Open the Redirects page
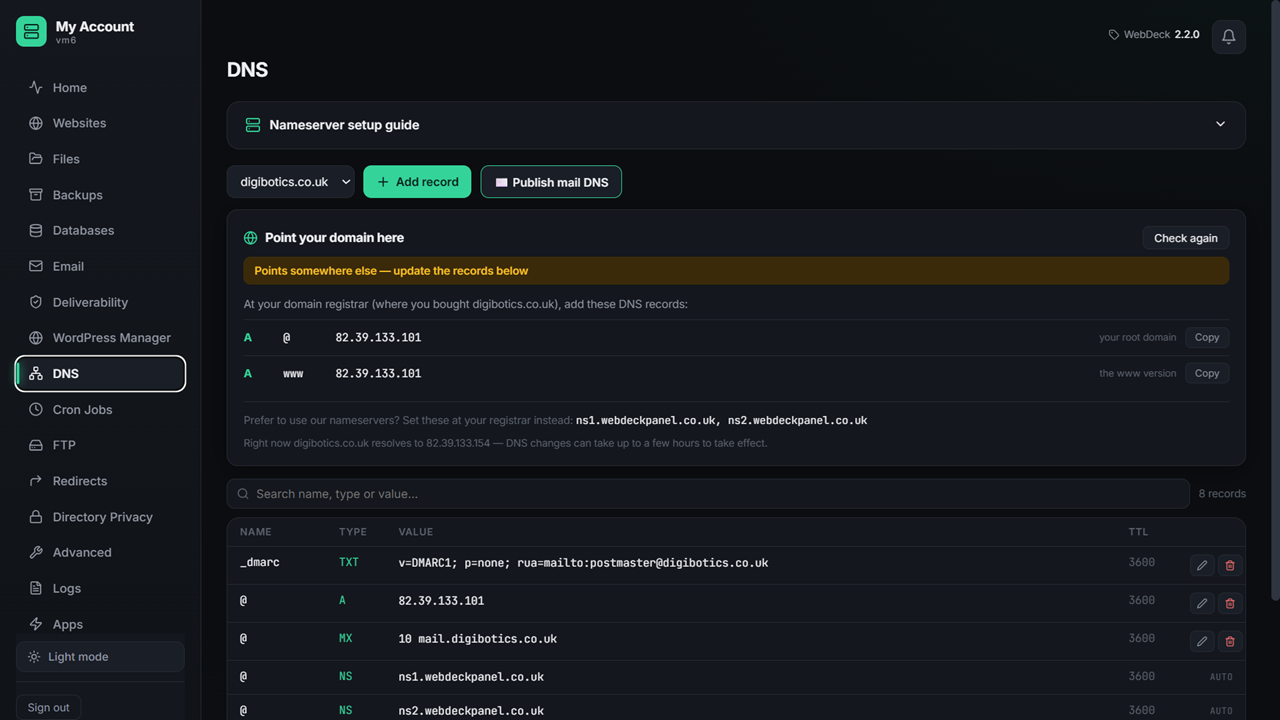 [100, 481]
